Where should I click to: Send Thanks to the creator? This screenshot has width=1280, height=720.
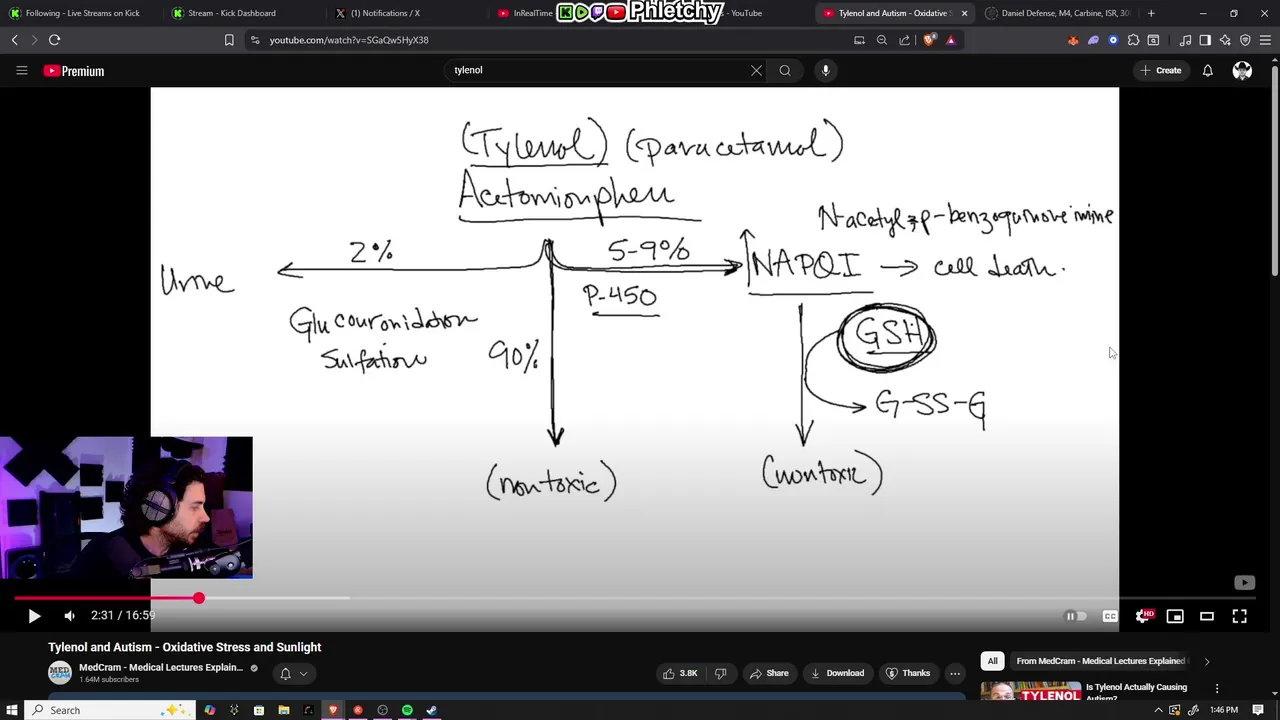(x=908, y=673)
